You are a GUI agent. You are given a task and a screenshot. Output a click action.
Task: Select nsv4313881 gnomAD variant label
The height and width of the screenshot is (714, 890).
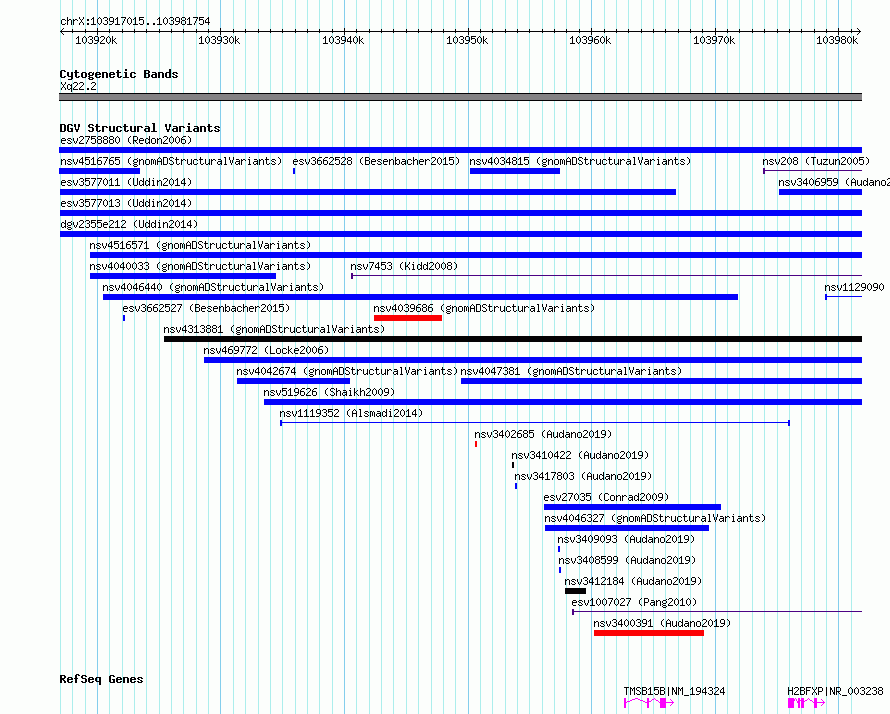274,329
